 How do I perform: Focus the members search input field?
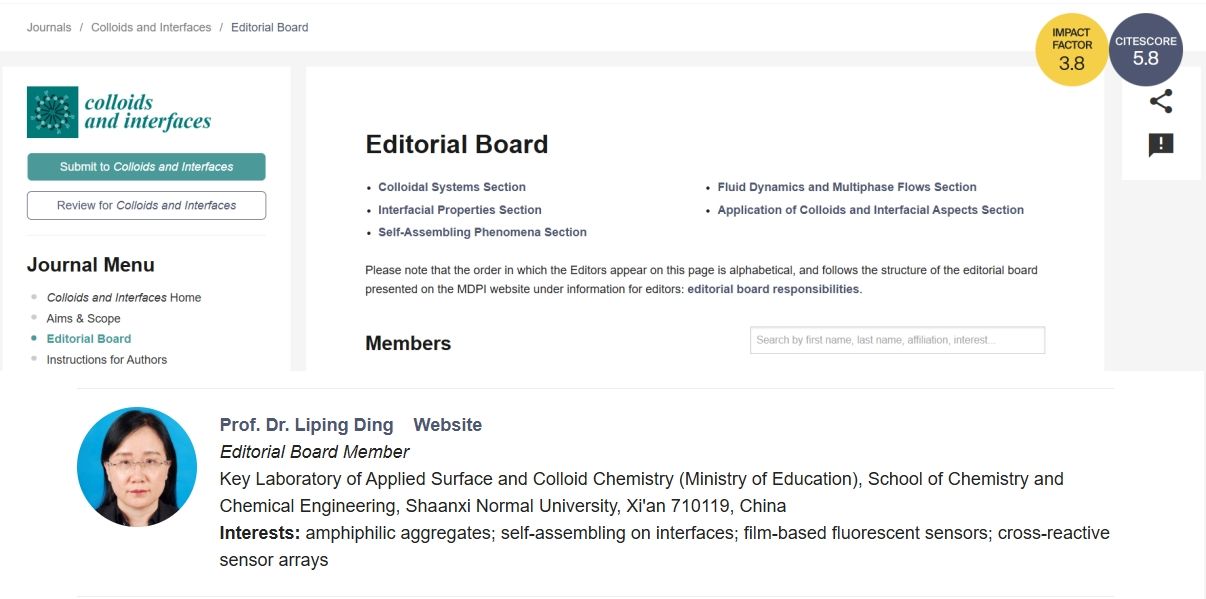pyautogui.click(x=897, y=340)
